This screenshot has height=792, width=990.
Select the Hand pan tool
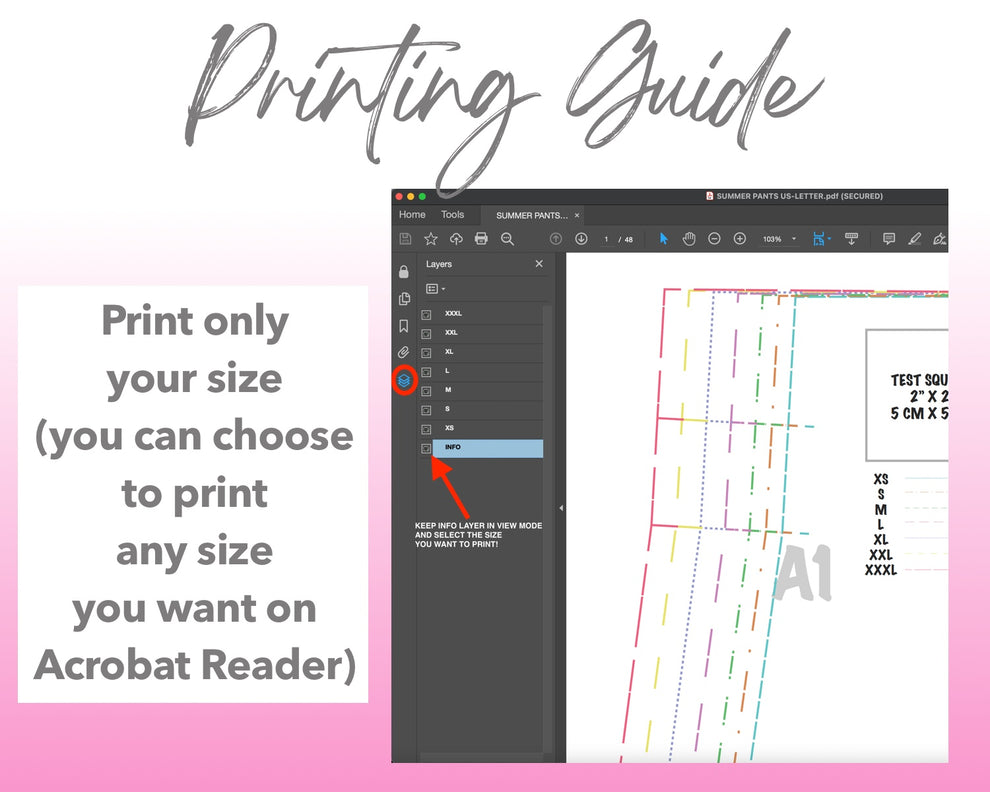pyautogui.click(x=689, y=239)
